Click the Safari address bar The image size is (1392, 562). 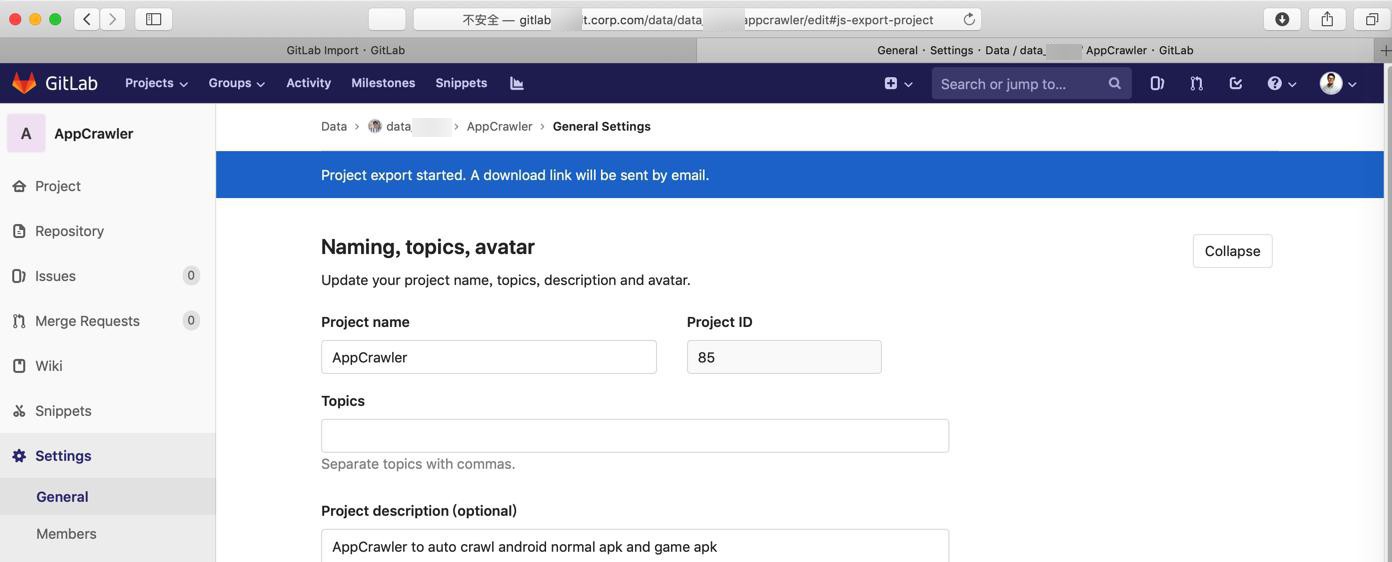click(x=697, y=19)
